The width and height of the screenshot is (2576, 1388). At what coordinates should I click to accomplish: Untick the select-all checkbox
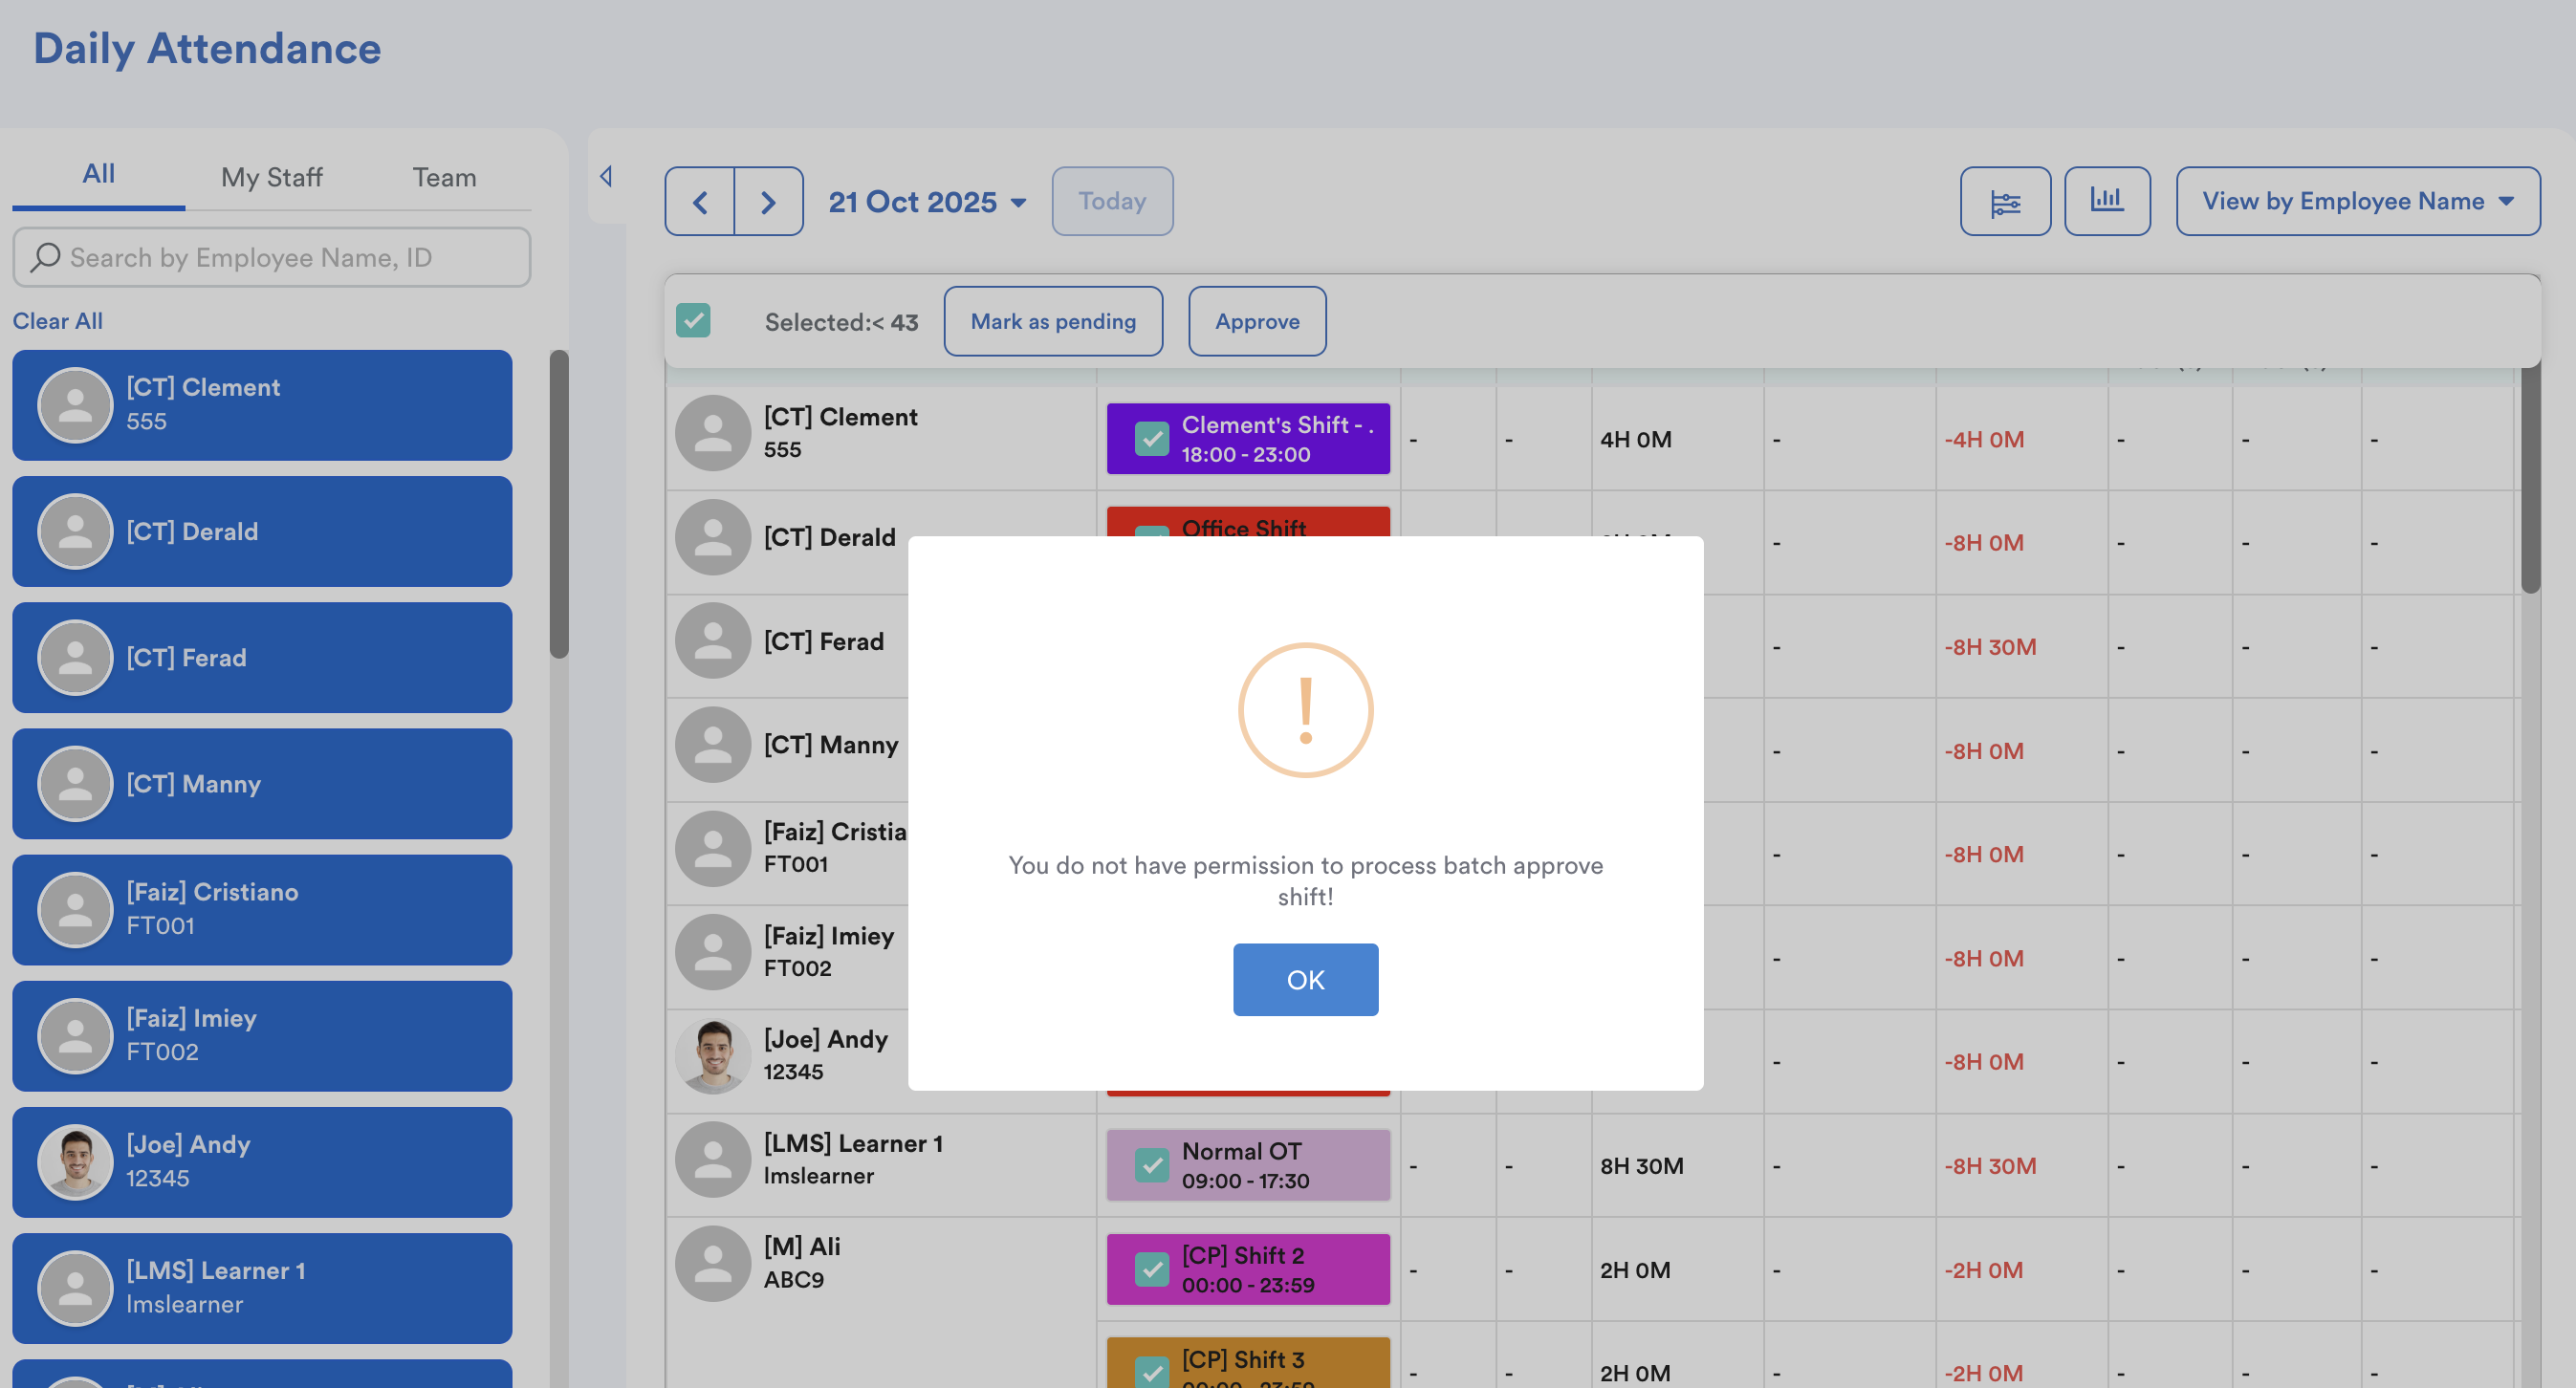pos(693,321)
